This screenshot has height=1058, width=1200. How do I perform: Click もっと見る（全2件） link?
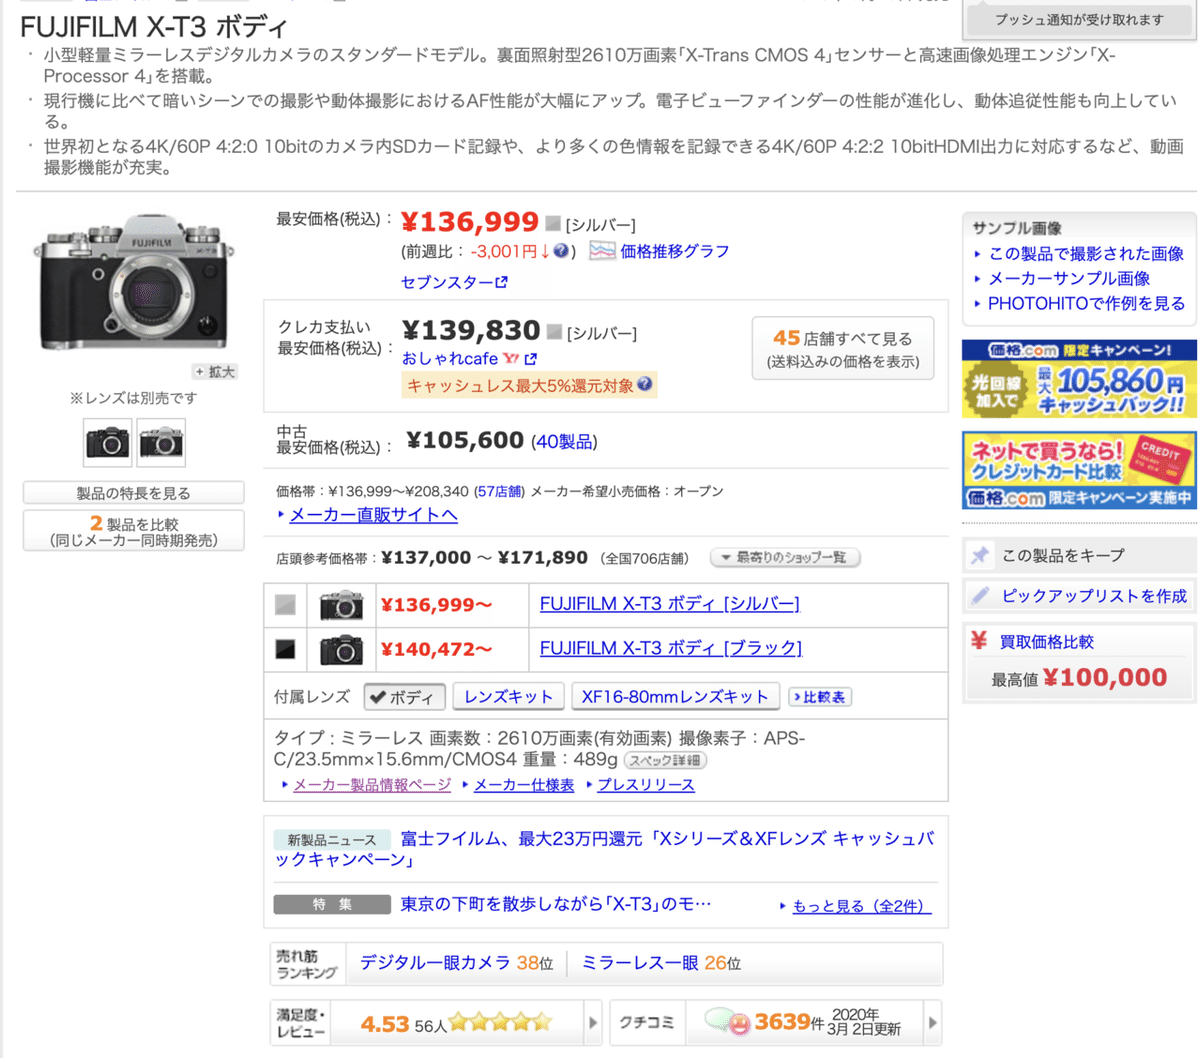[x=861, y=906]
